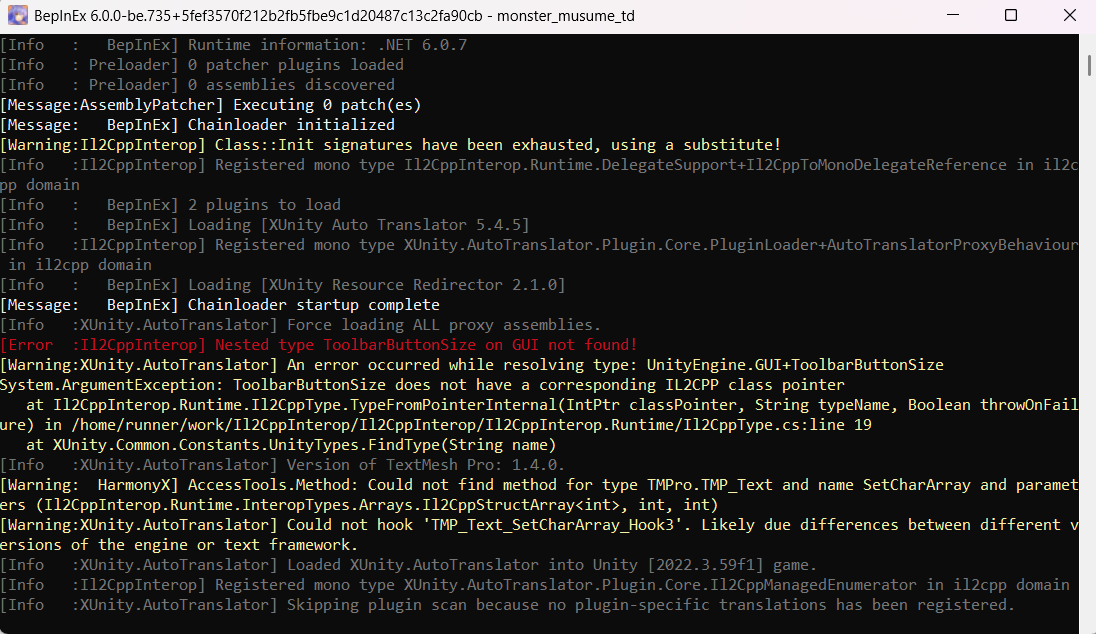
Task: Click the '2 plugins to load' line
Action: 171,205
